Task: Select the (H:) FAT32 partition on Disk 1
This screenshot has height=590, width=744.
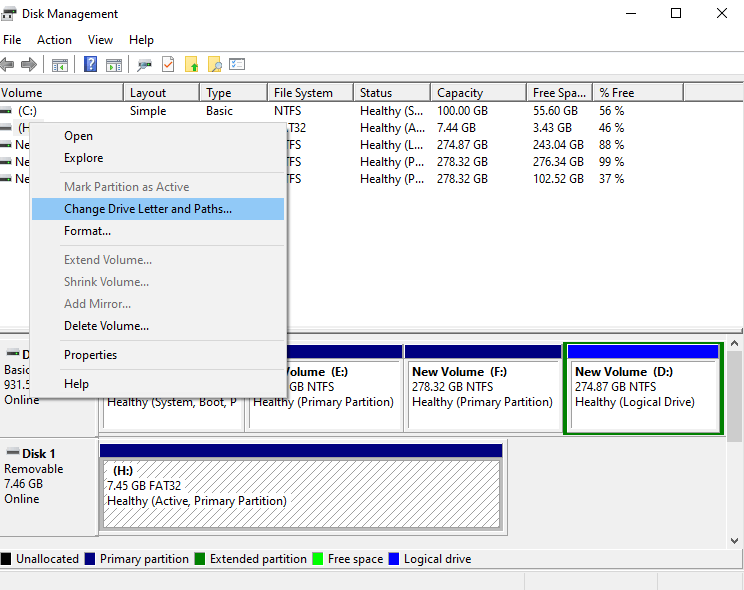Action: pyautogui.click(x=300, y=492)
